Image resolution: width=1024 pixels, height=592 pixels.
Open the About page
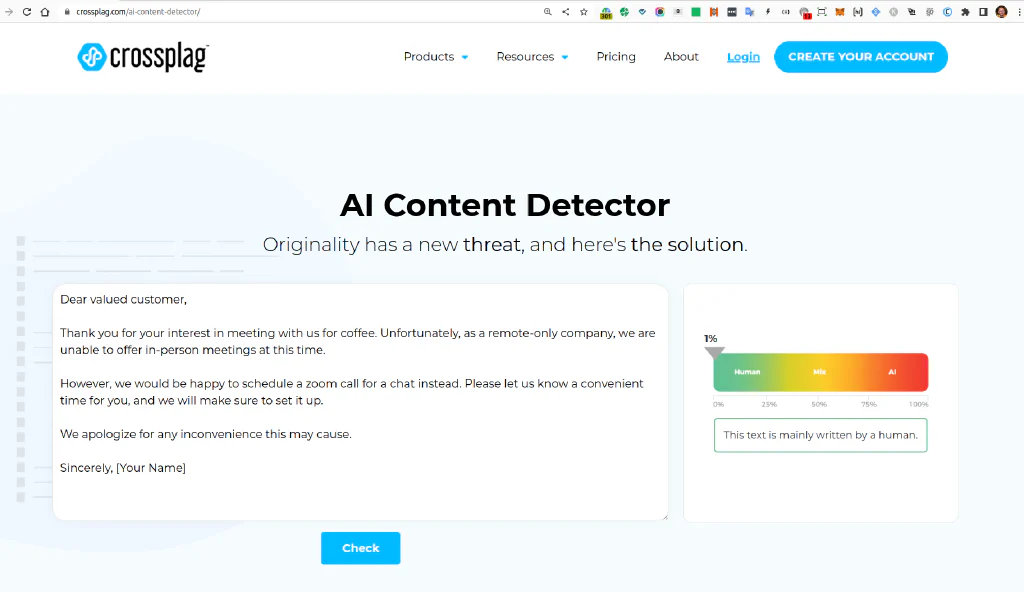coord(681,57)
